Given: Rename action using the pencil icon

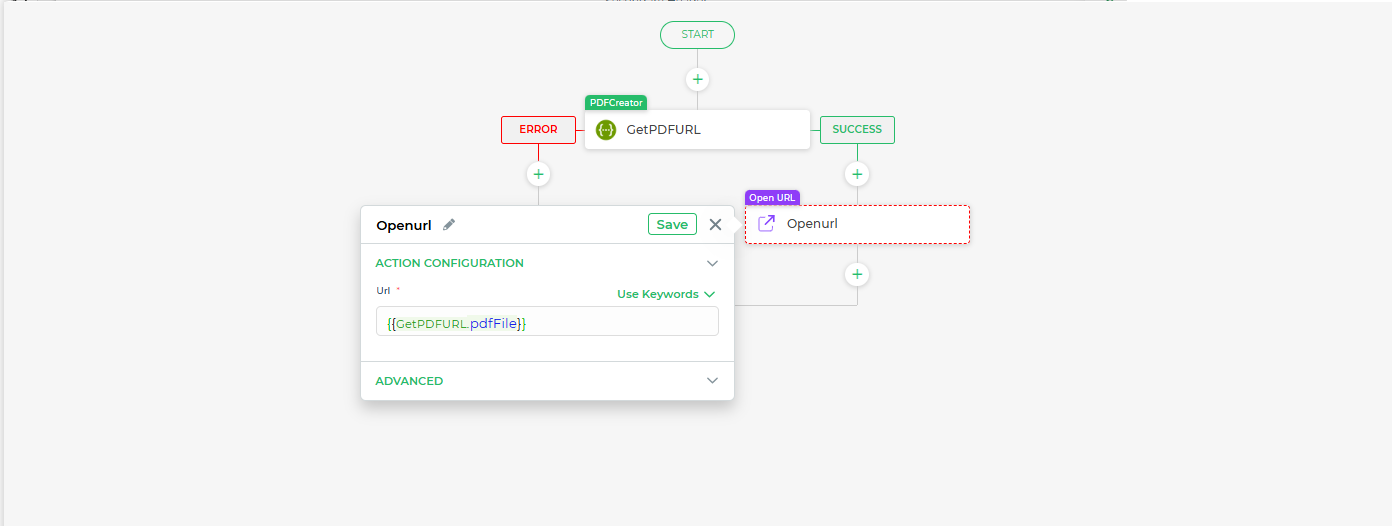Looking at the screenshot, I should click(x=449, y=225).
